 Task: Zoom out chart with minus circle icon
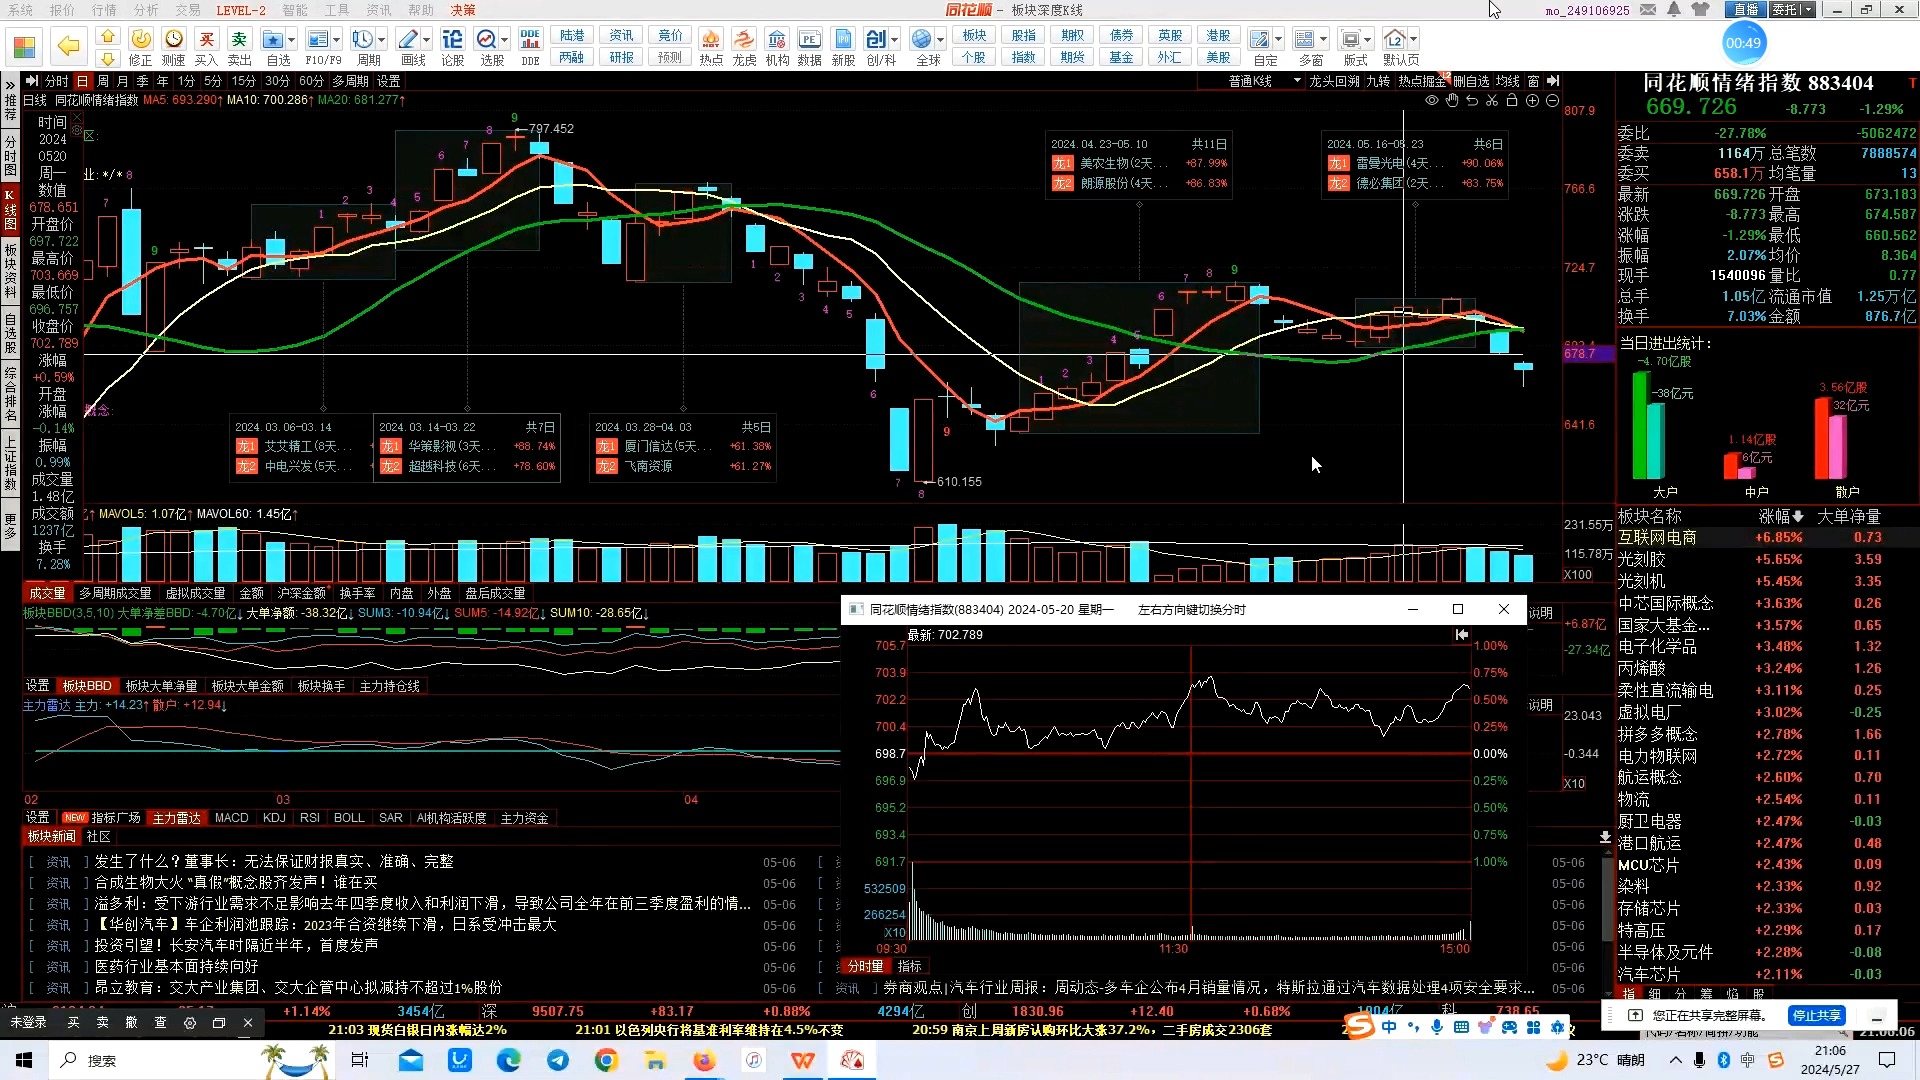point(1552,101)
